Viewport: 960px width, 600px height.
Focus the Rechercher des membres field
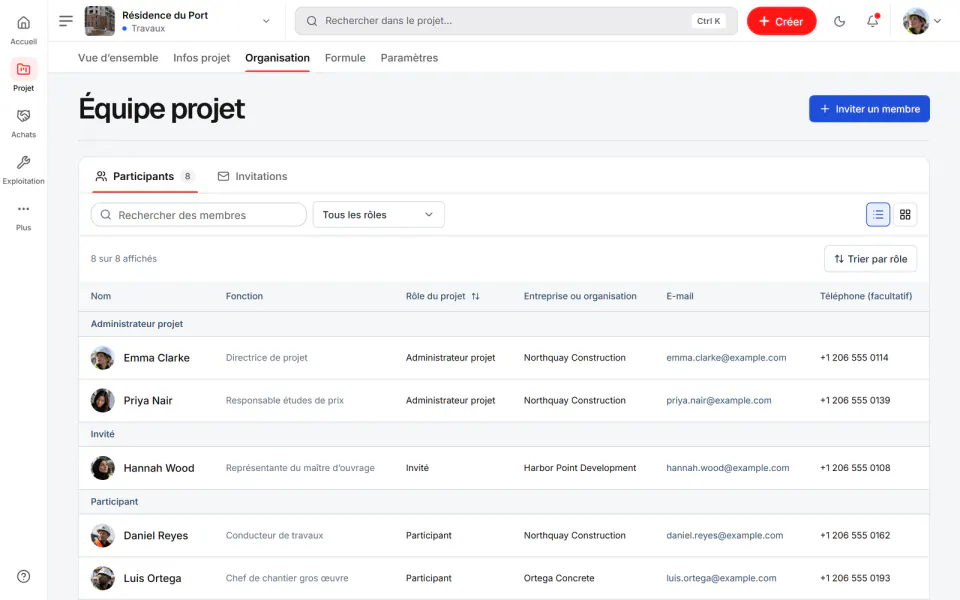198,215
